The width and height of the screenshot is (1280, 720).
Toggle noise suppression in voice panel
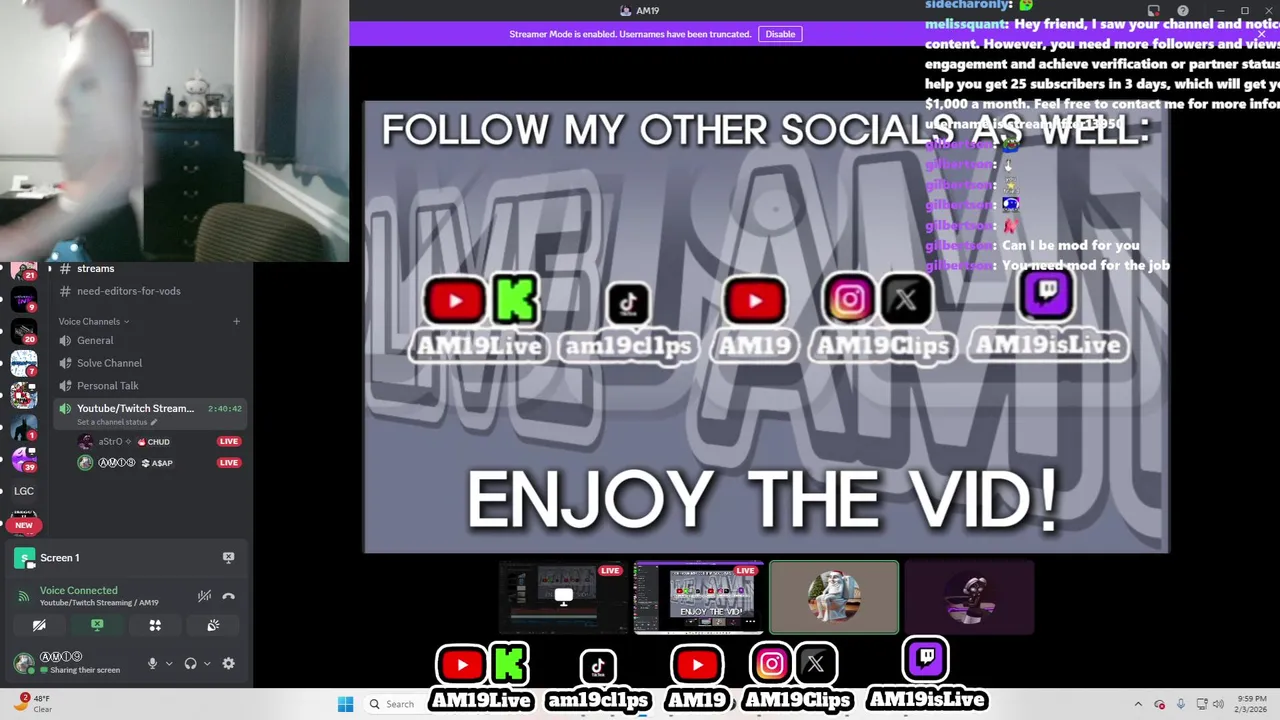tap(204, 596)
